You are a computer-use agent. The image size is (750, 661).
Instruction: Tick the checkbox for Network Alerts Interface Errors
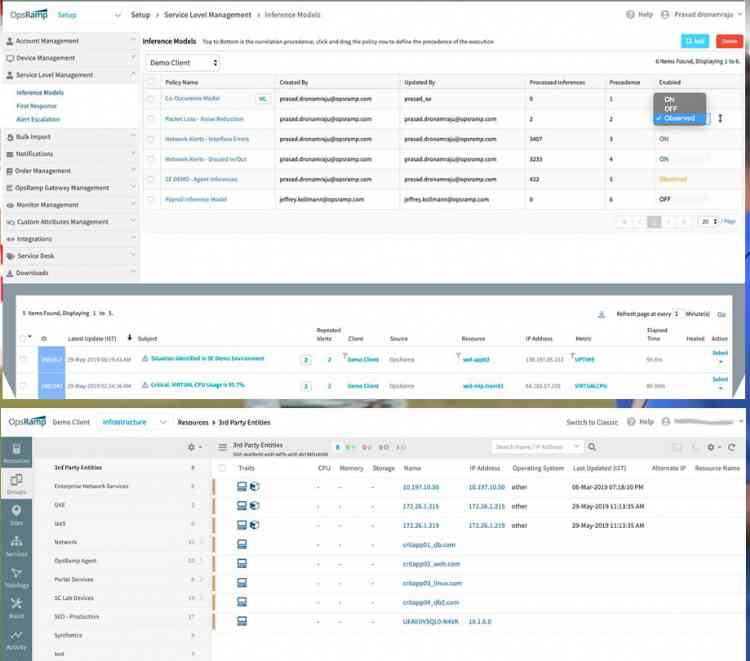[x=151, y=139]
